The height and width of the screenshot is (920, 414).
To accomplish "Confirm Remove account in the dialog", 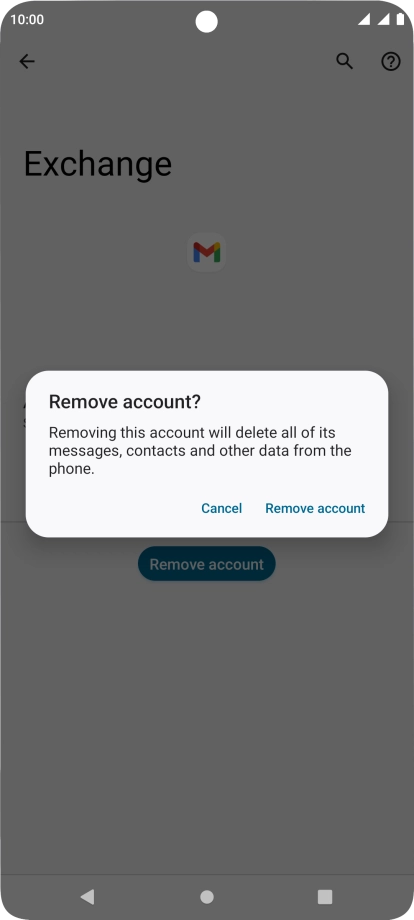I will click(315, 508).
